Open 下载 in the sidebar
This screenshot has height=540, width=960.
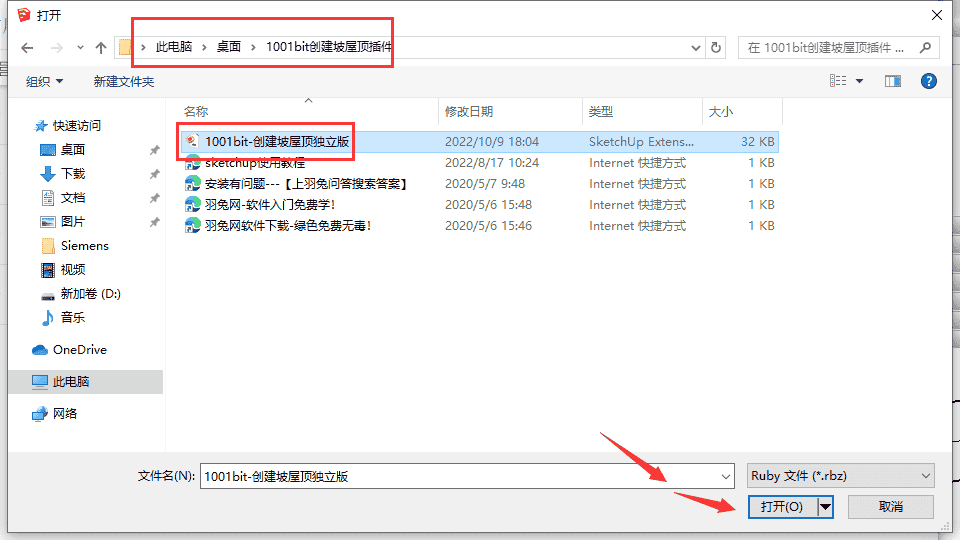(73, 173)
